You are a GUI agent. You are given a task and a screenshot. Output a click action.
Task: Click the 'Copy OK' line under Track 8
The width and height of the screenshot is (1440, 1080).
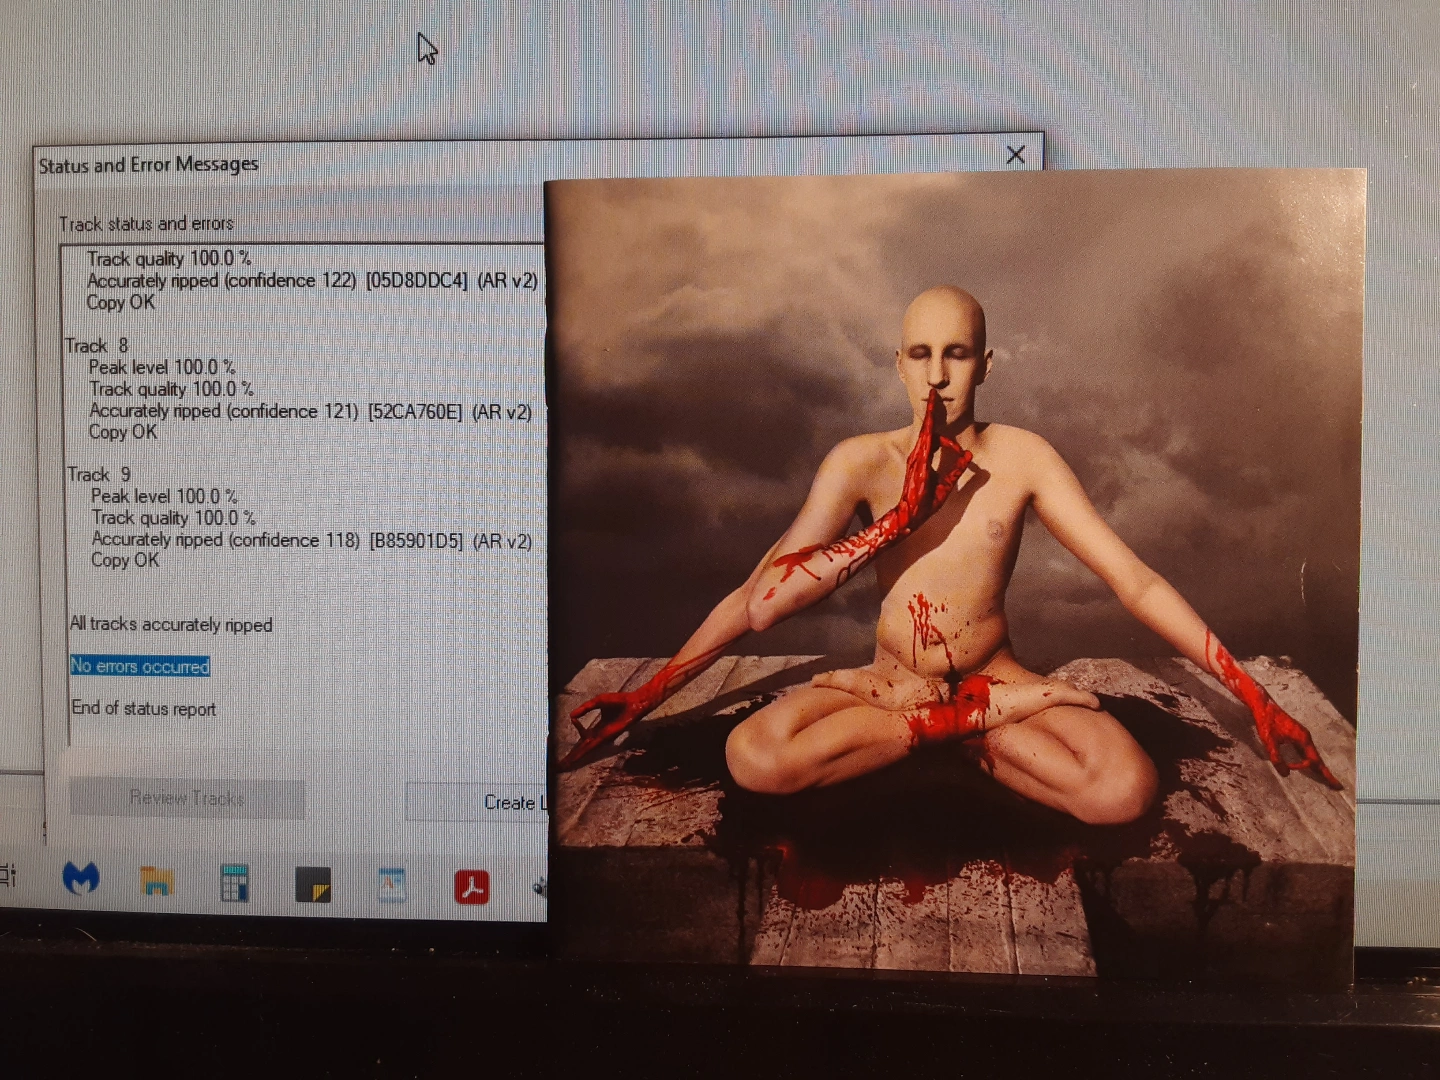pos(123,432)
